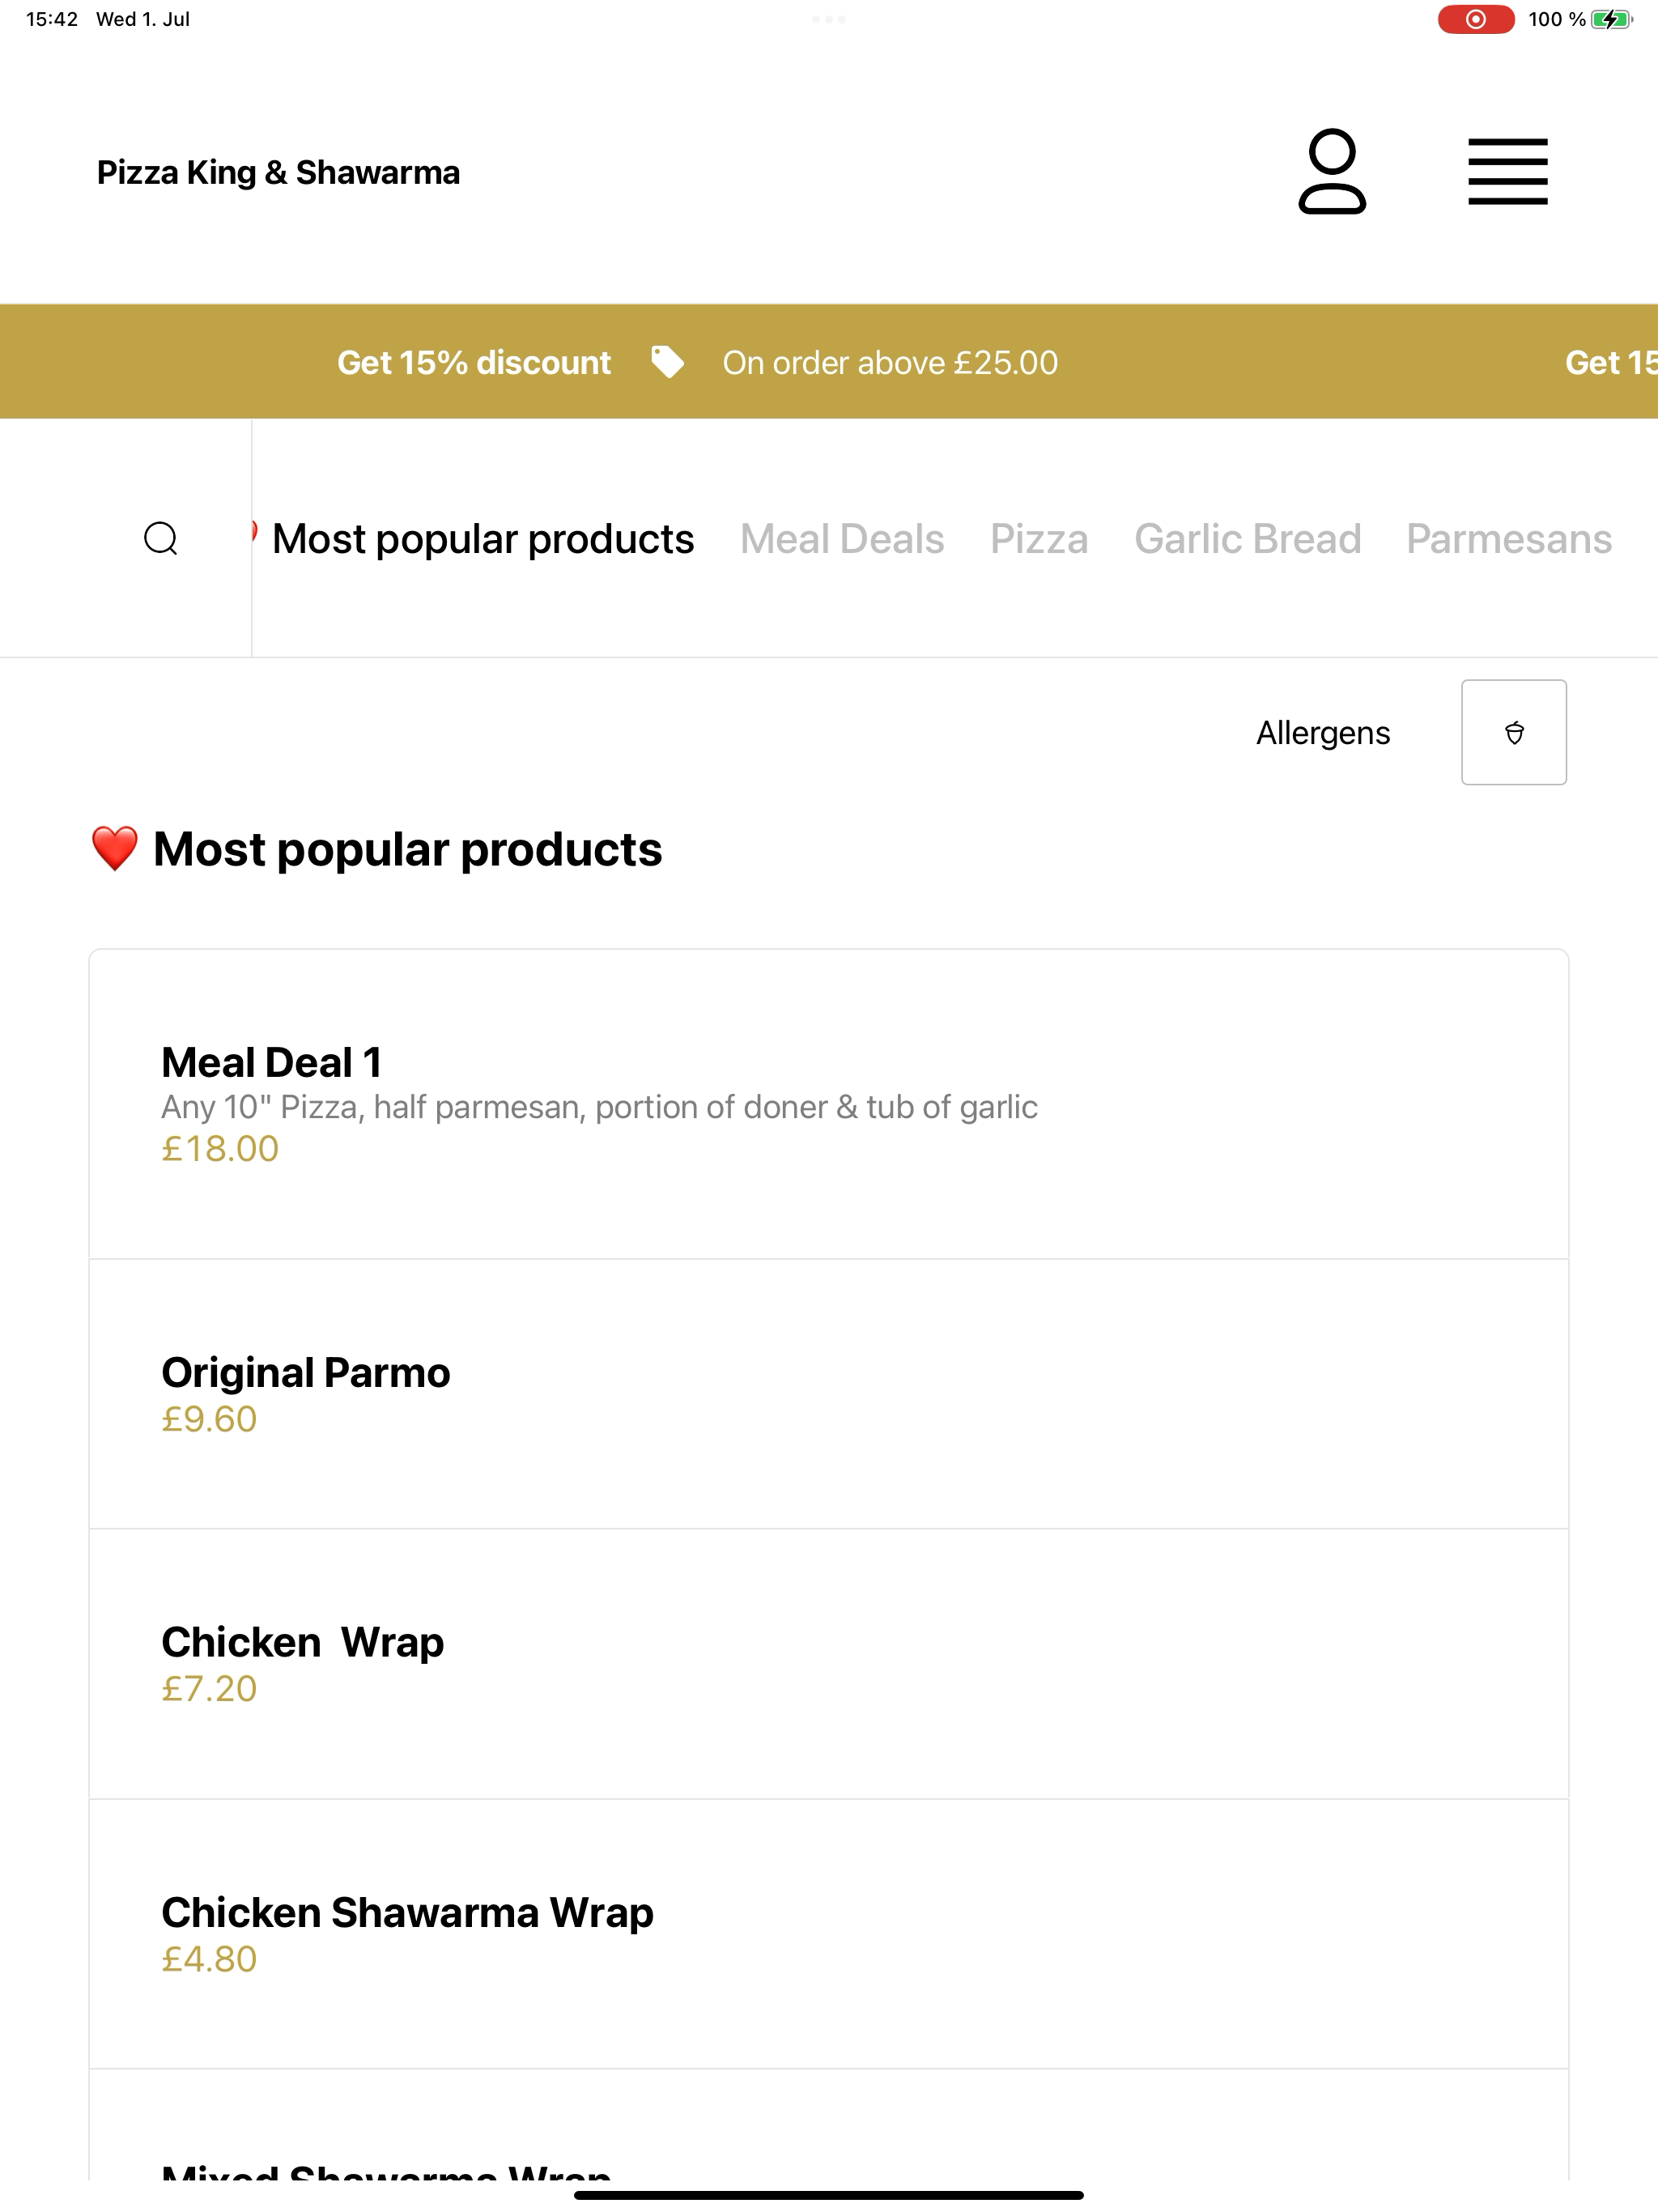The width and height of the screenshot is (1658, 2212).
Task: Open the Original Parmo product
Action: pos(829,1394)
